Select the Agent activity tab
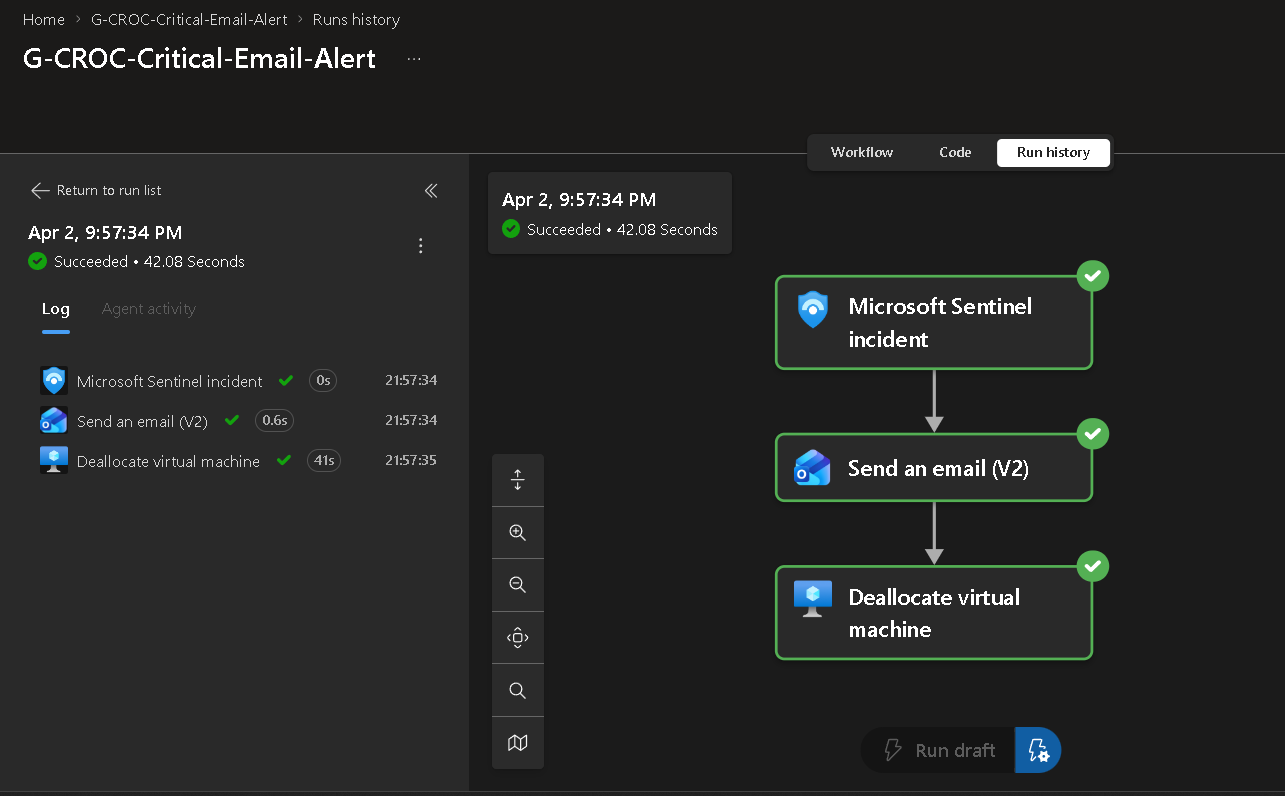 tap(148, 309)
